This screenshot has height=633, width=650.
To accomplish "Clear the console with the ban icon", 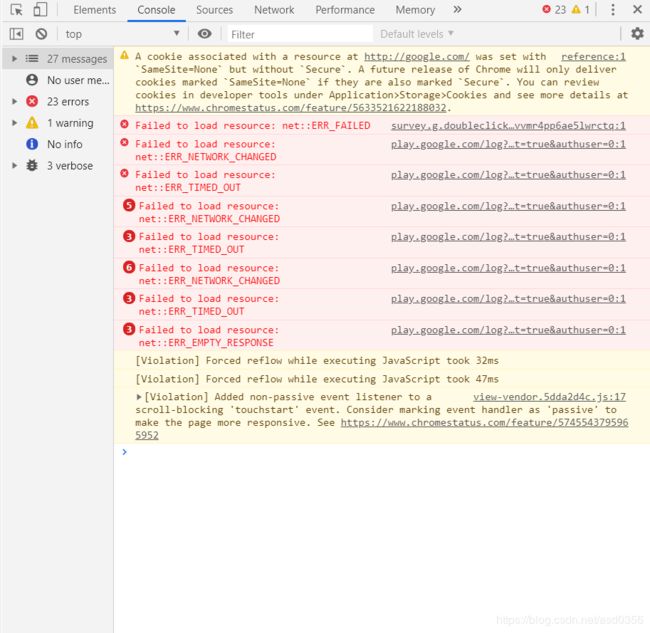I will 41,34.
